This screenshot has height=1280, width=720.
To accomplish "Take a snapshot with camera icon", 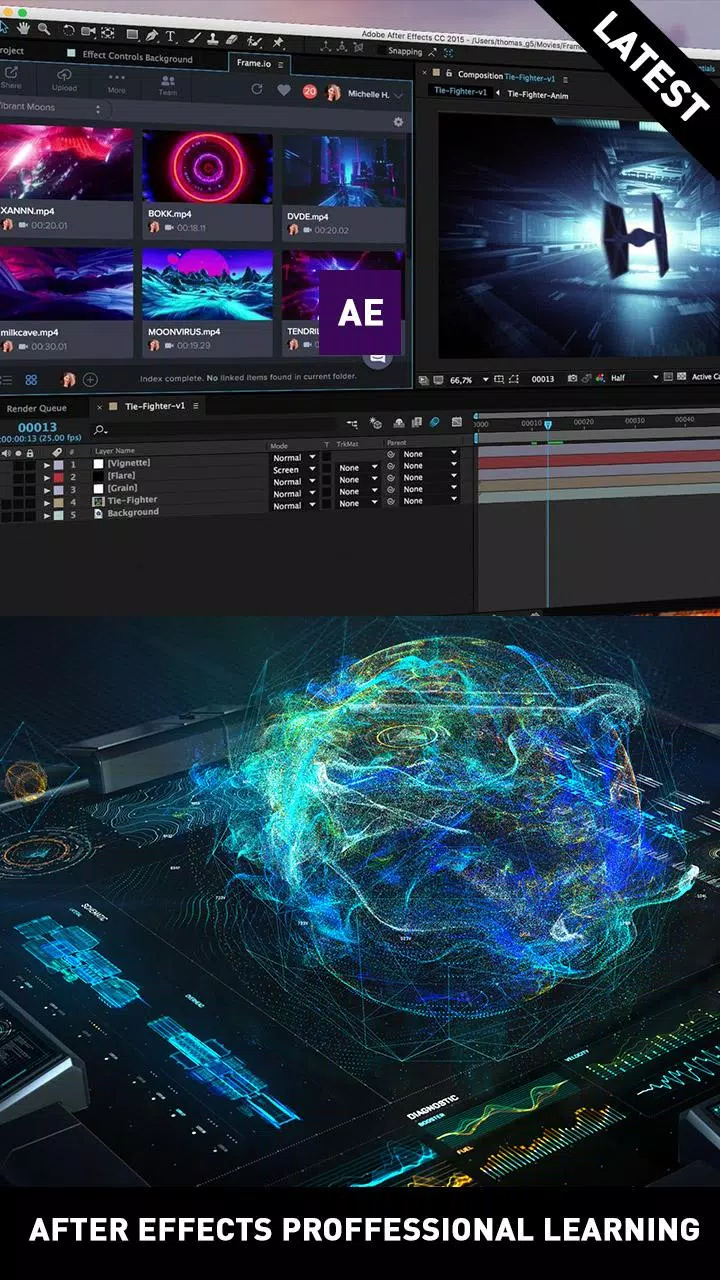I will [x=572, y=379].
